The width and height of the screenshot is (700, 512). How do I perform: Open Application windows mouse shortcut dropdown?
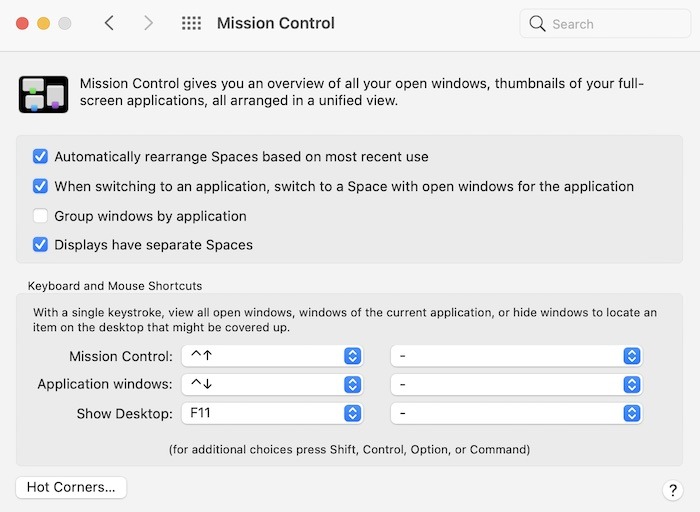point(517,384)
